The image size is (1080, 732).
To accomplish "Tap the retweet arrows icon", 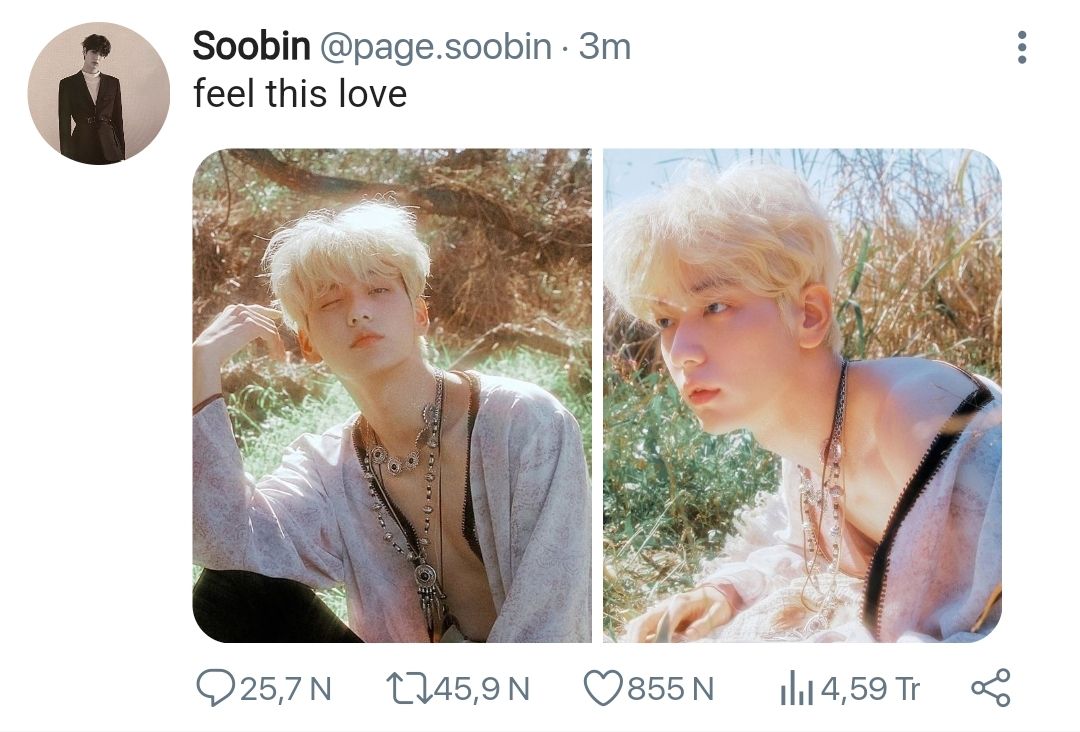I will [405, 688].
